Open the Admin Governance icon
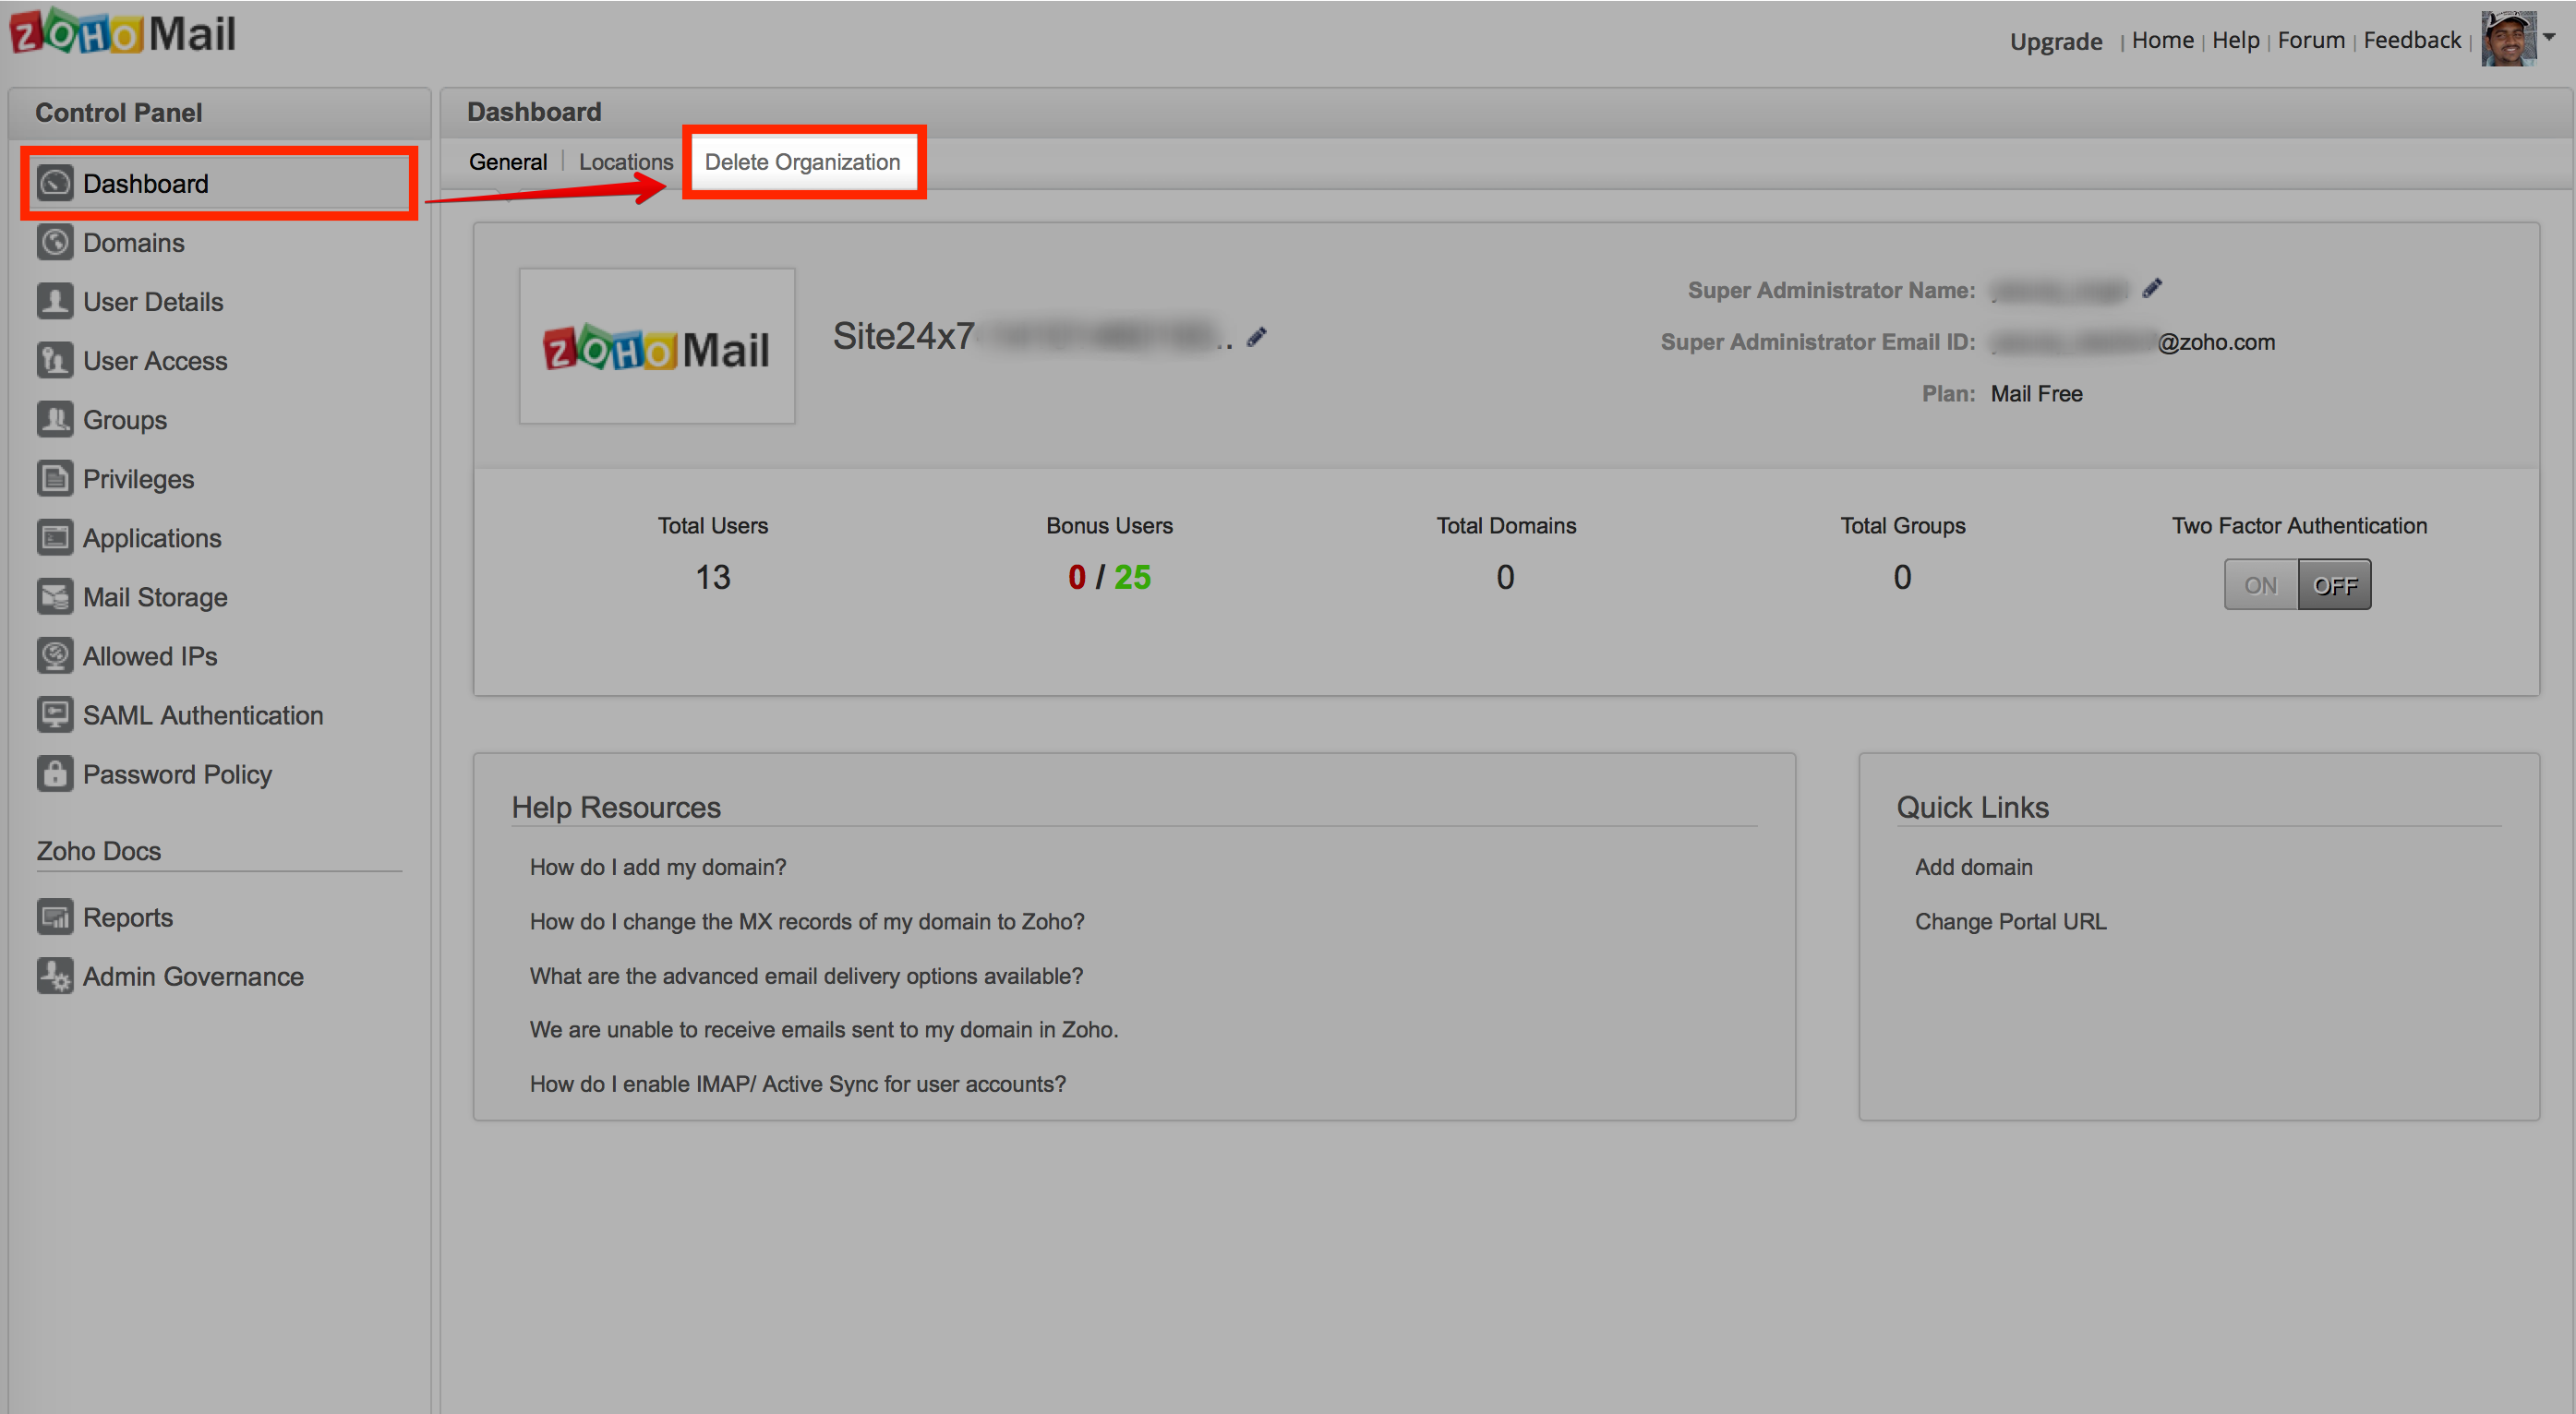Viewport: 2576px width, 1414px height. (55, 976)
